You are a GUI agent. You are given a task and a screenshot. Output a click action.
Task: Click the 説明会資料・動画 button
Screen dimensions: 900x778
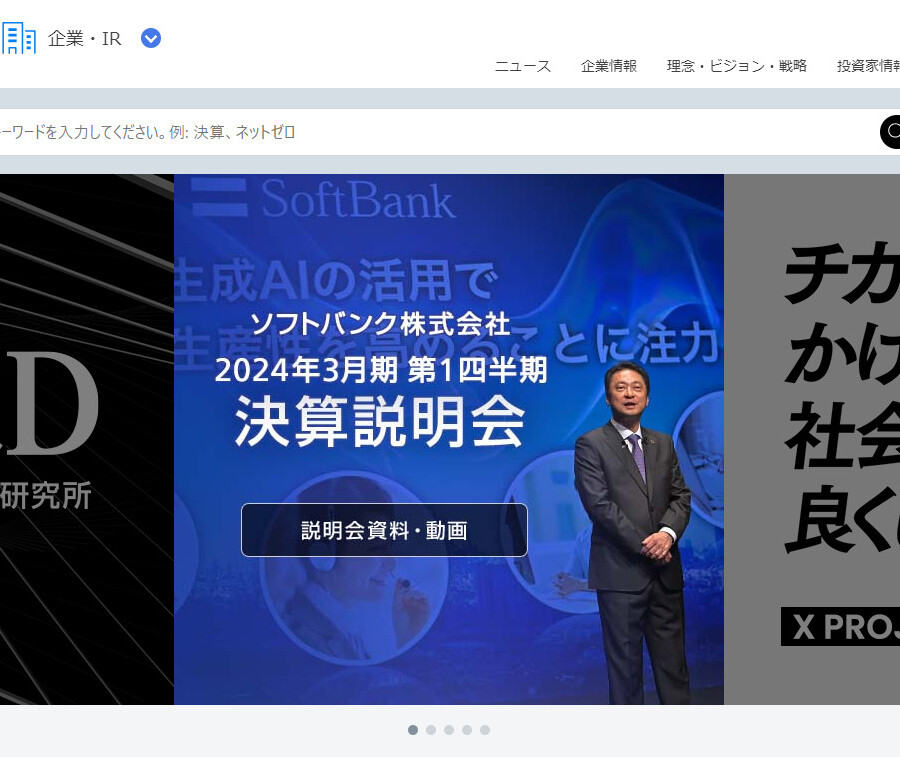(384, 530)
